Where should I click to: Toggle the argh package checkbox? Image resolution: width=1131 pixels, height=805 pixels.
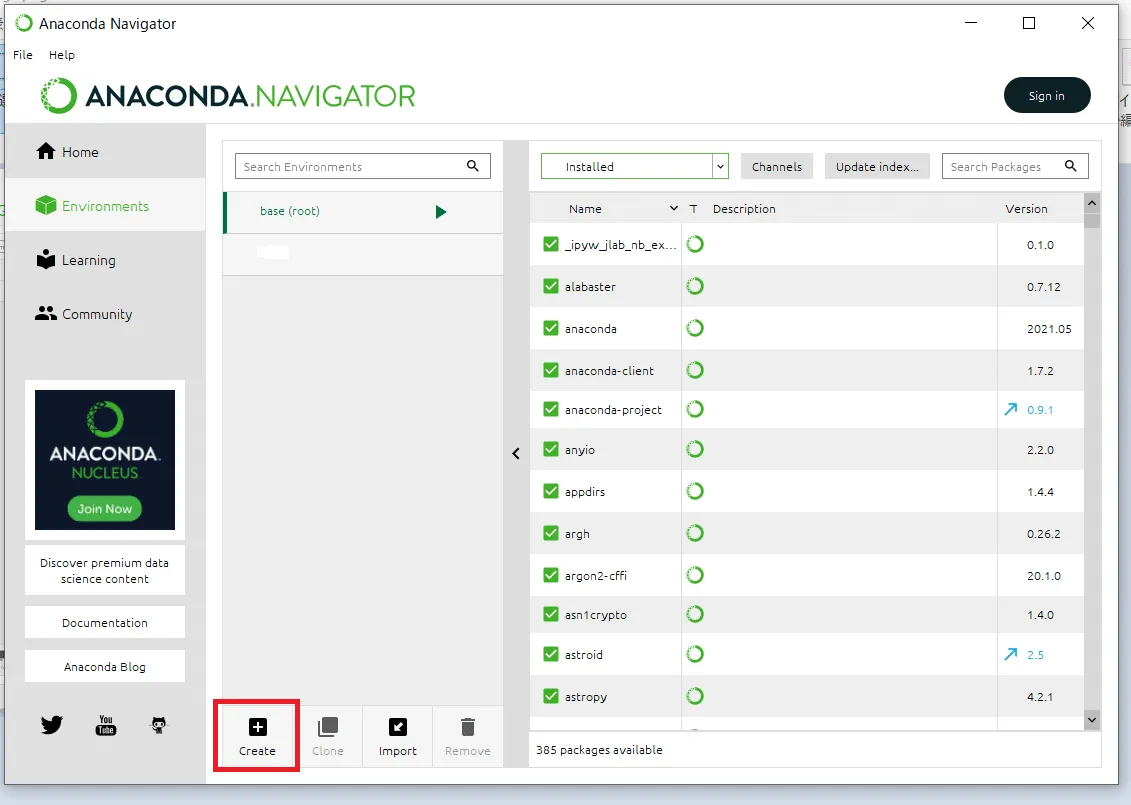pos(551,533)
